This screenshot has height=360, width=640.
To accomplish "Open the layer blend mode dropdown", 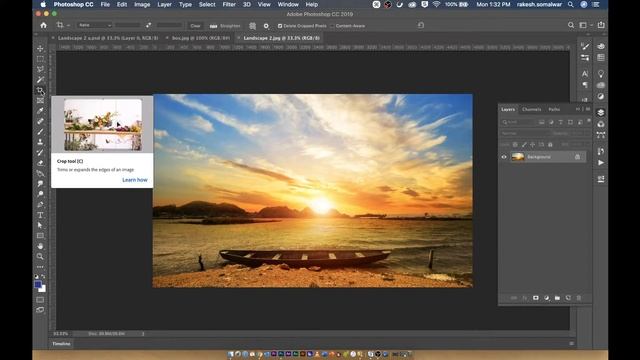I will tap(524, 133).
